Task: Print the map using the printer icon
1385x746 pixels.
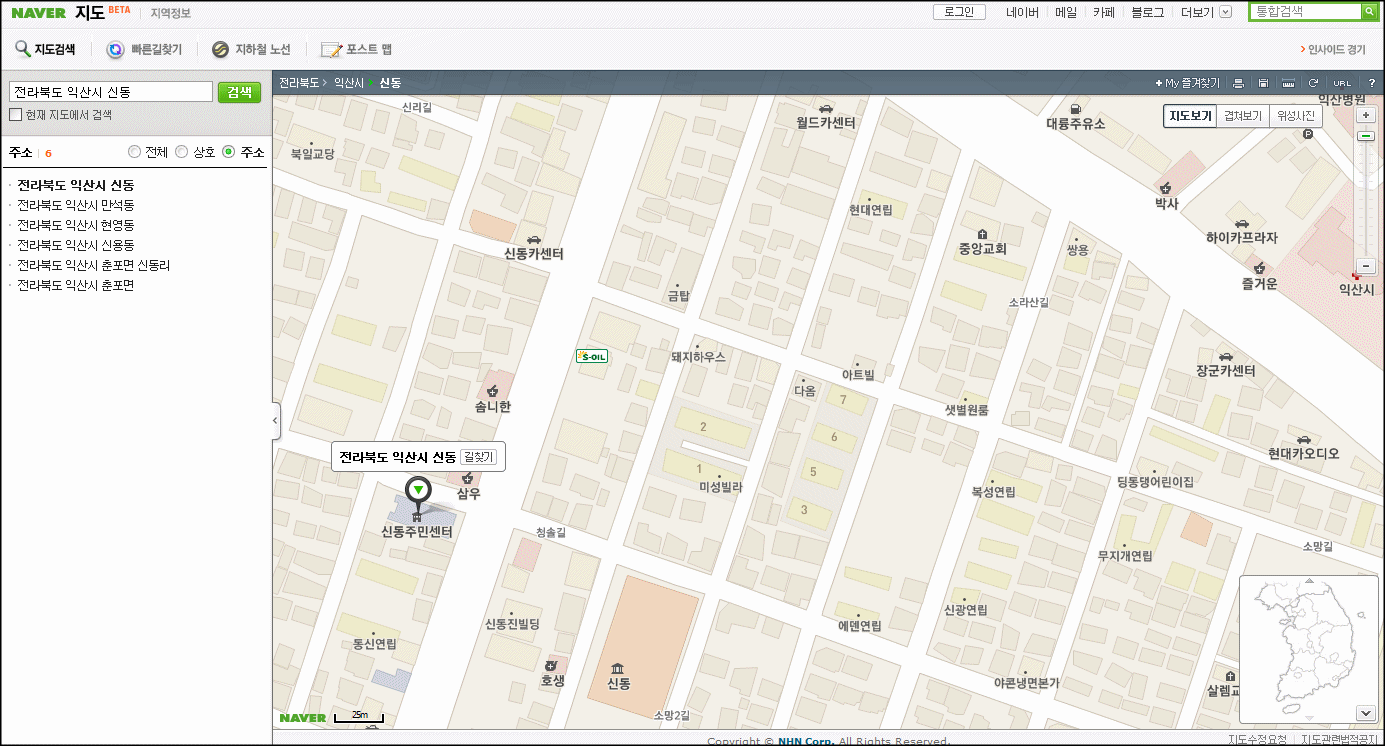Action: coord(1238,83)
